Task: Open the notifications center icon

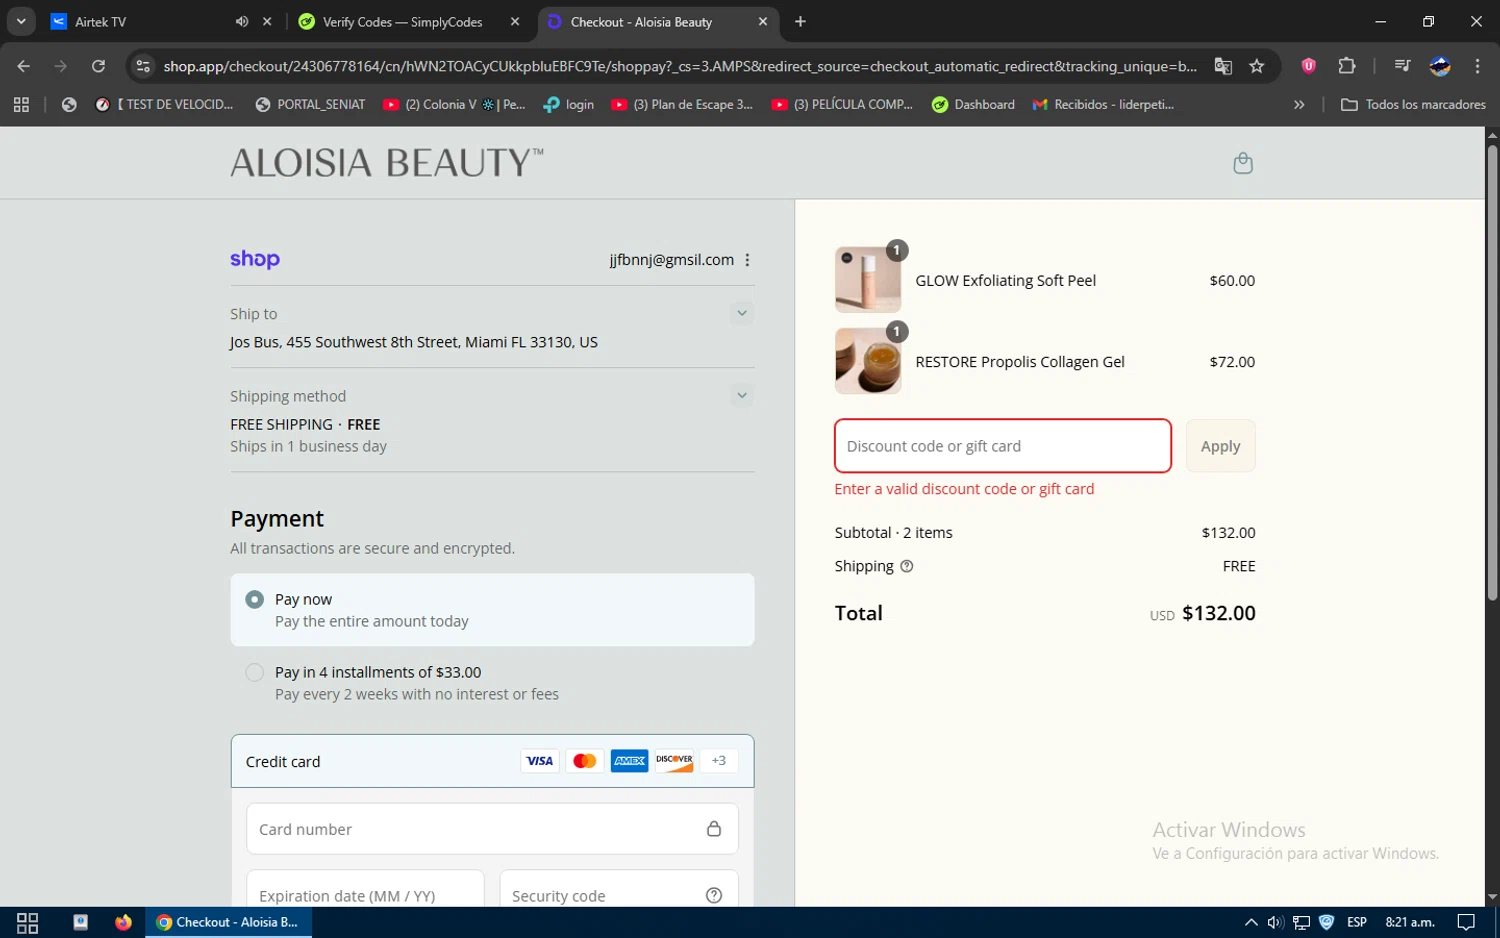Action: [1466, 922]
